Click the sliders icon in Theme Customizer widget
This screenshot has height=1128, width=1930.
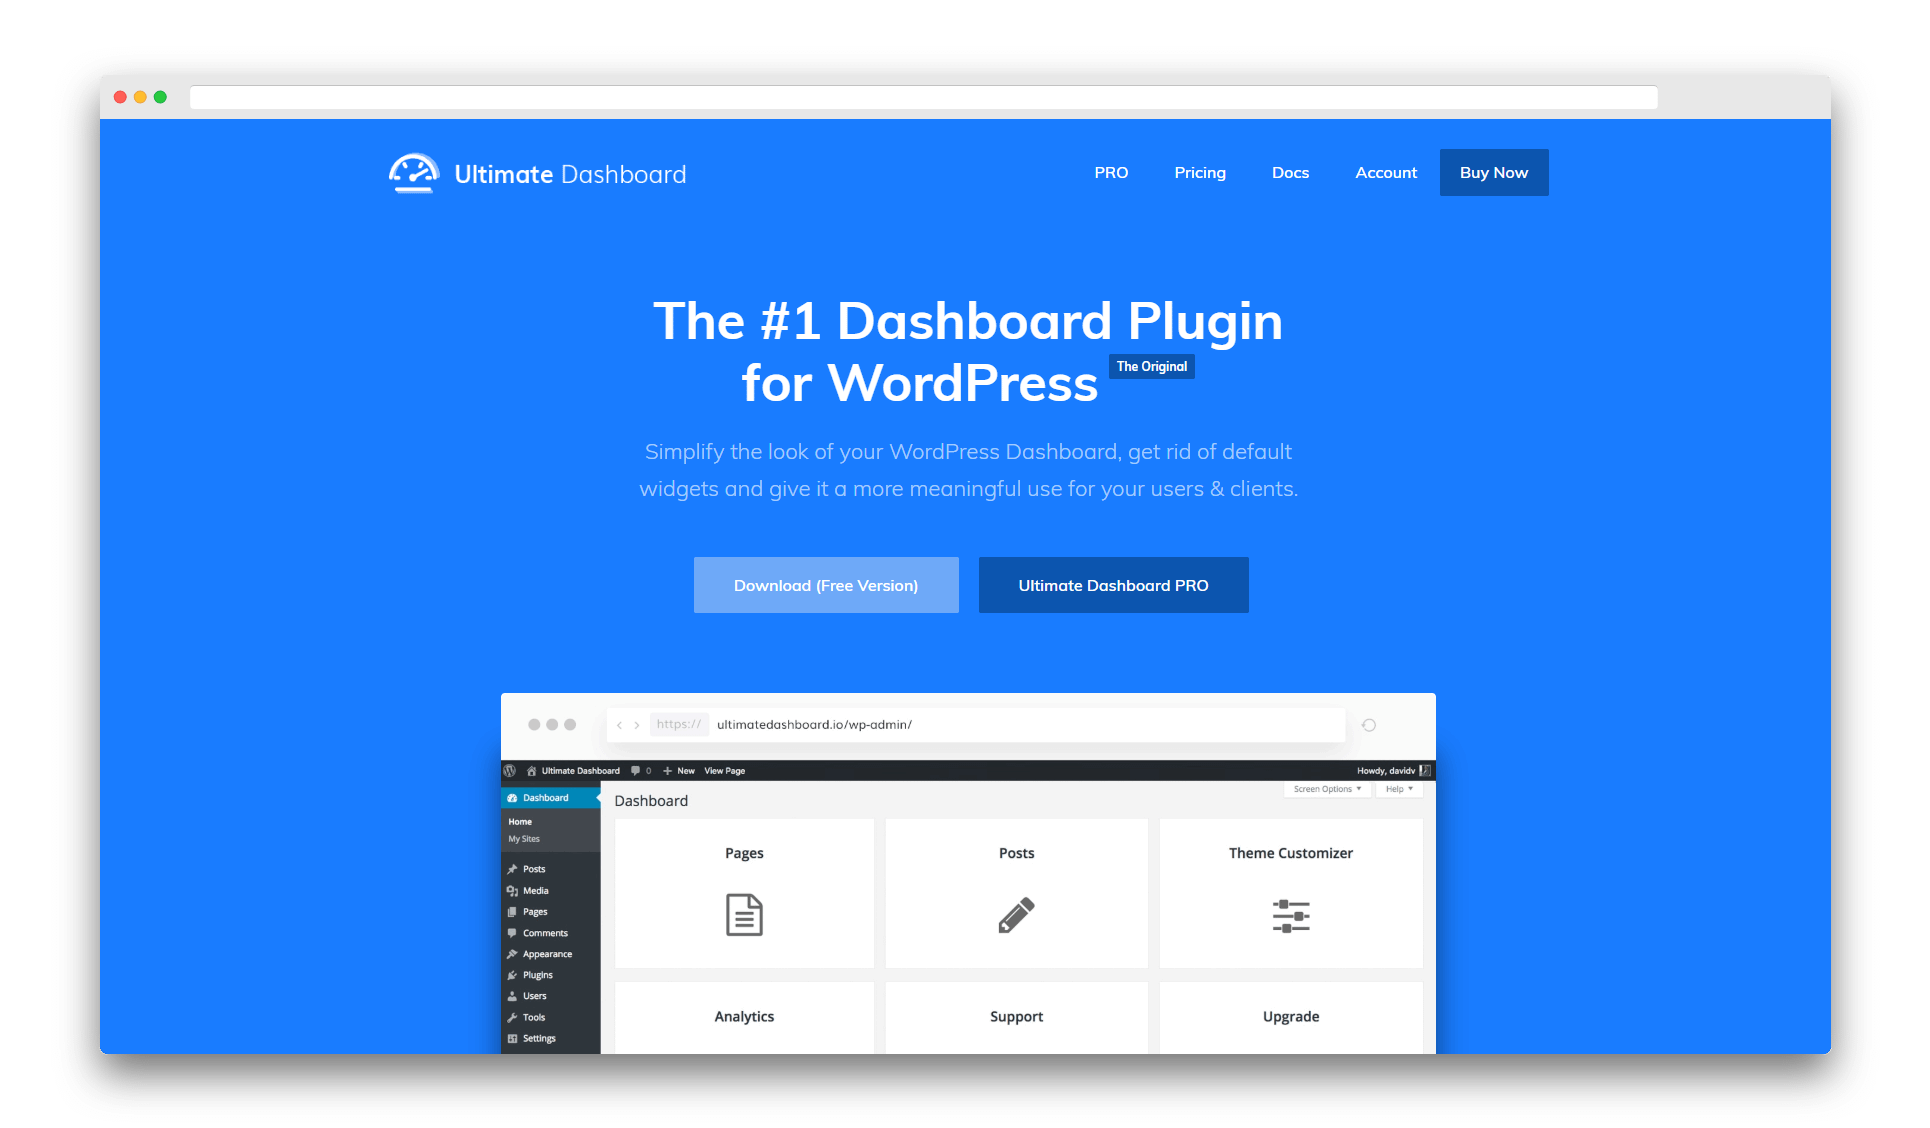pos(1291,916)
